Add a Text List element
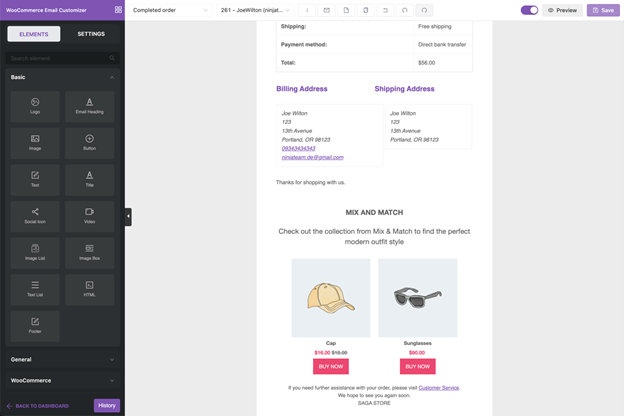The image size is (624, 416). (x=35, y=289)
